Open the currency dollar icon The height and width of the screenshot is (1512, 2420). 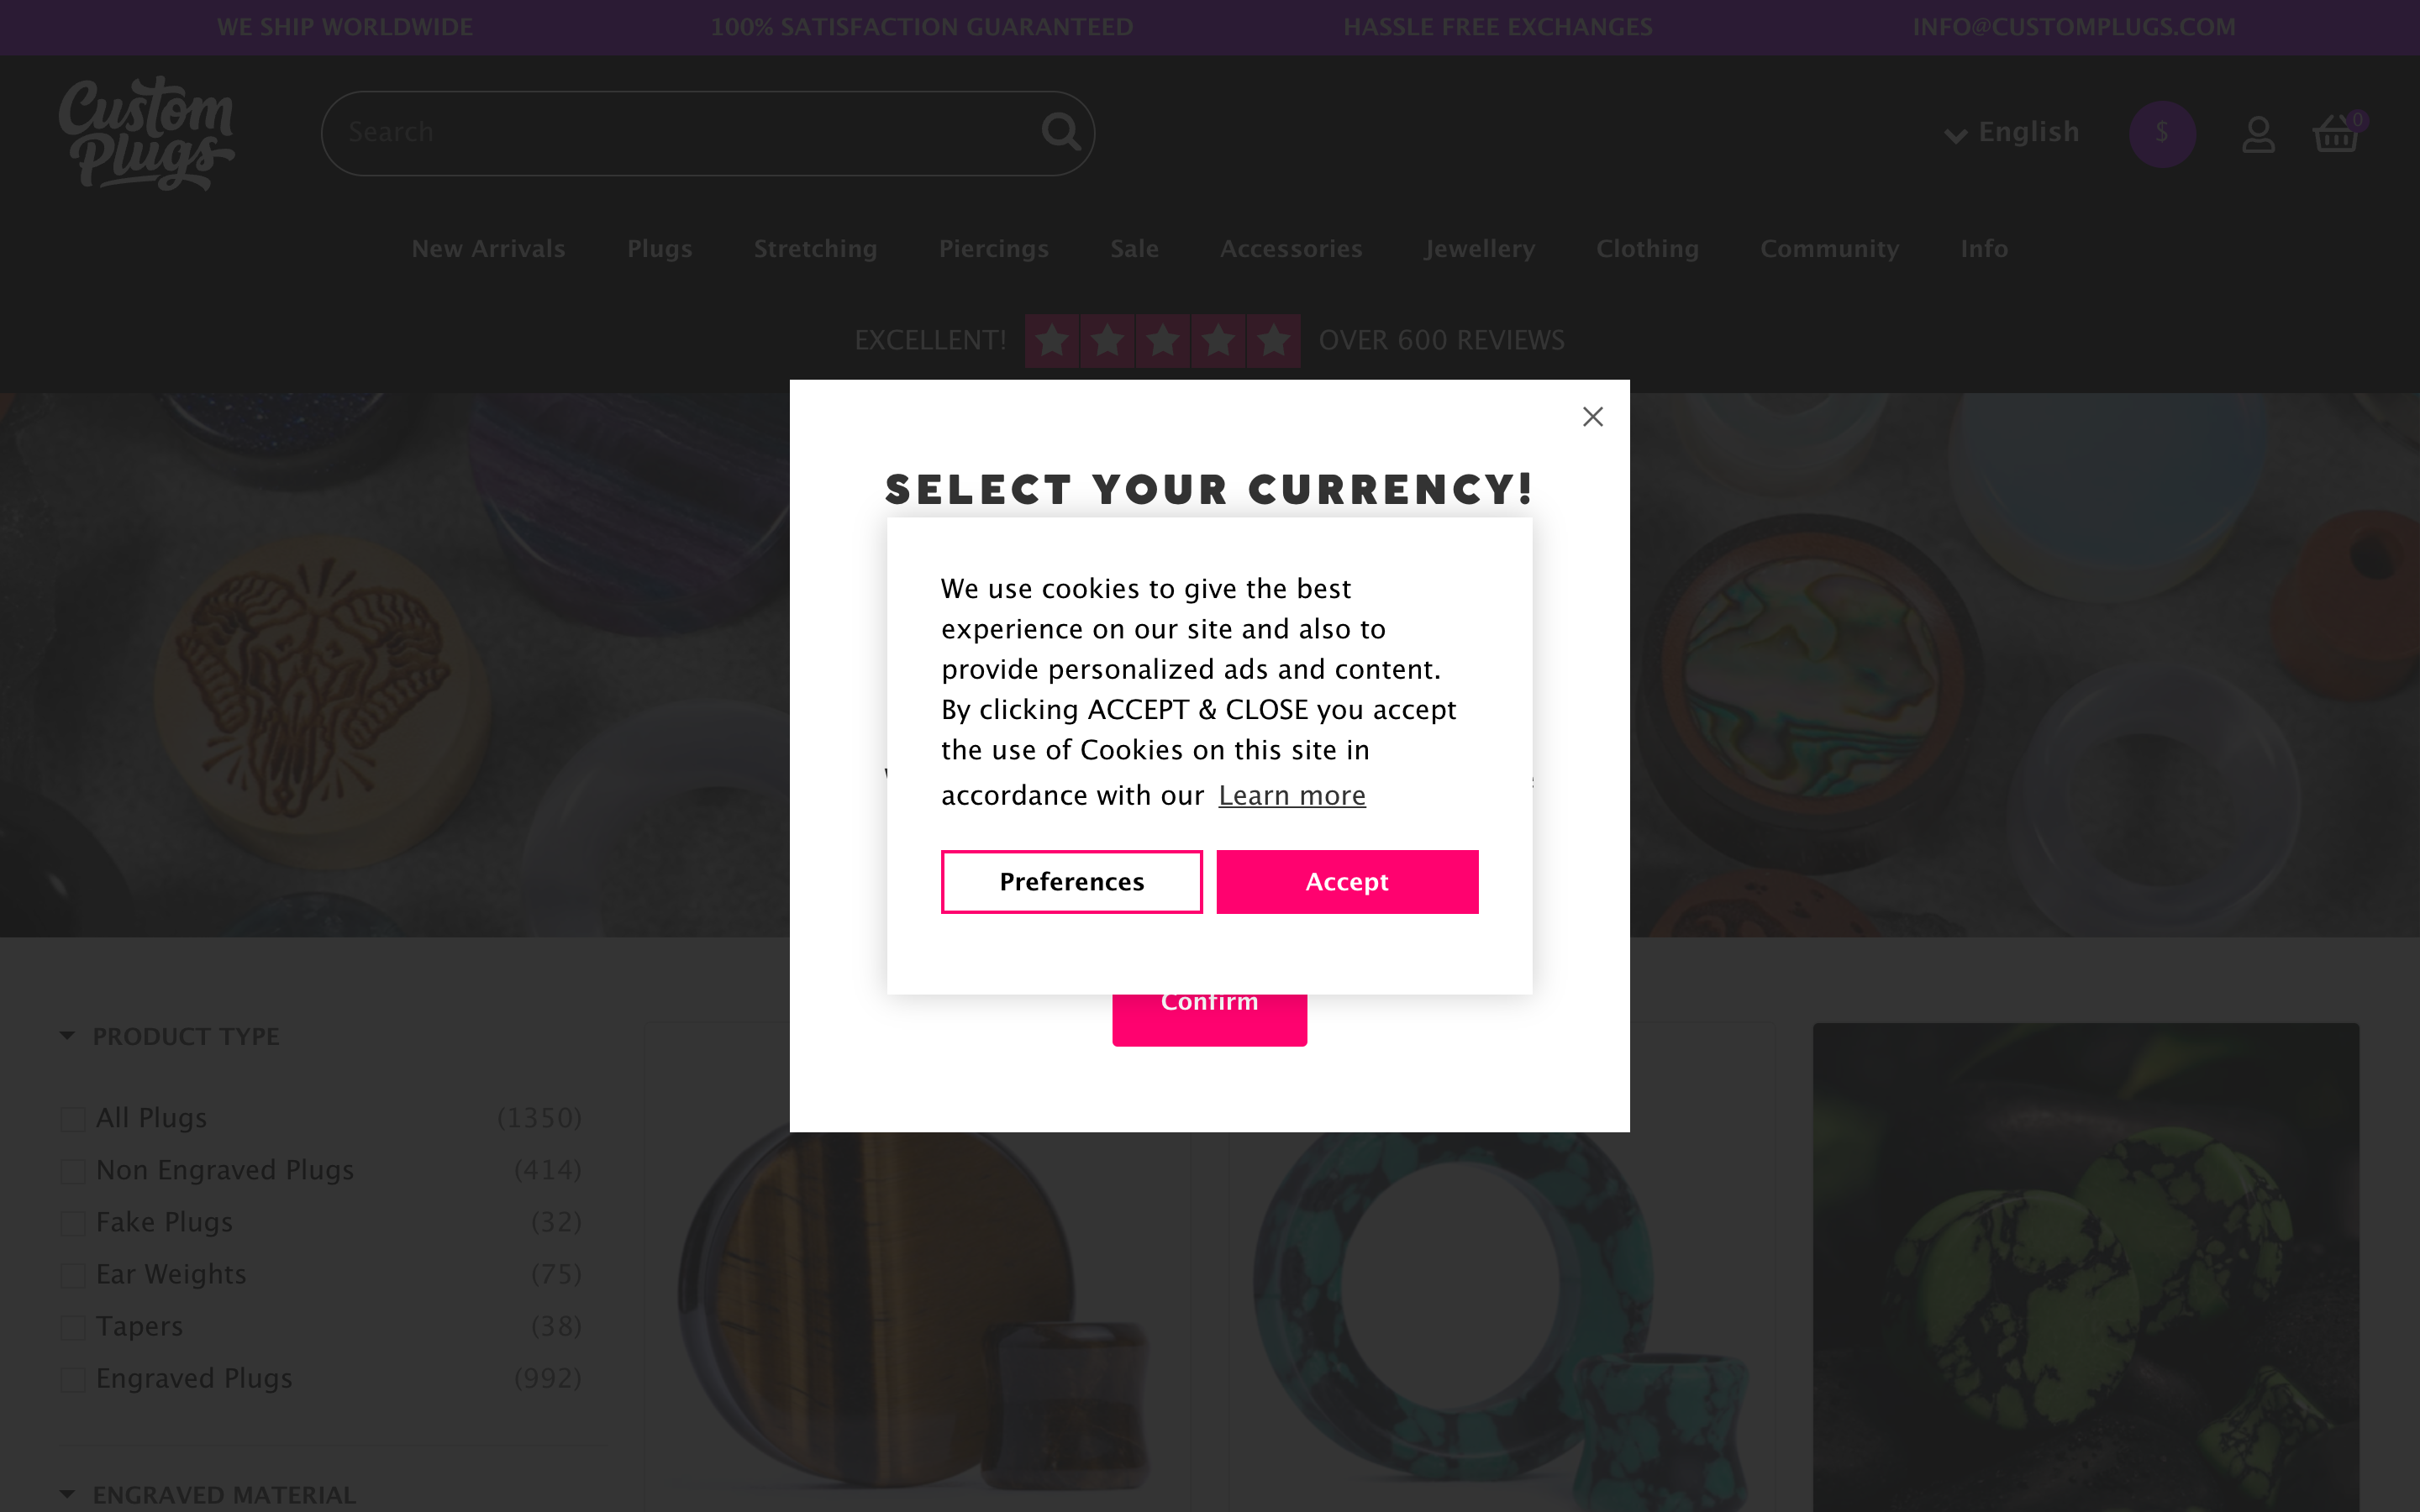2162,133
